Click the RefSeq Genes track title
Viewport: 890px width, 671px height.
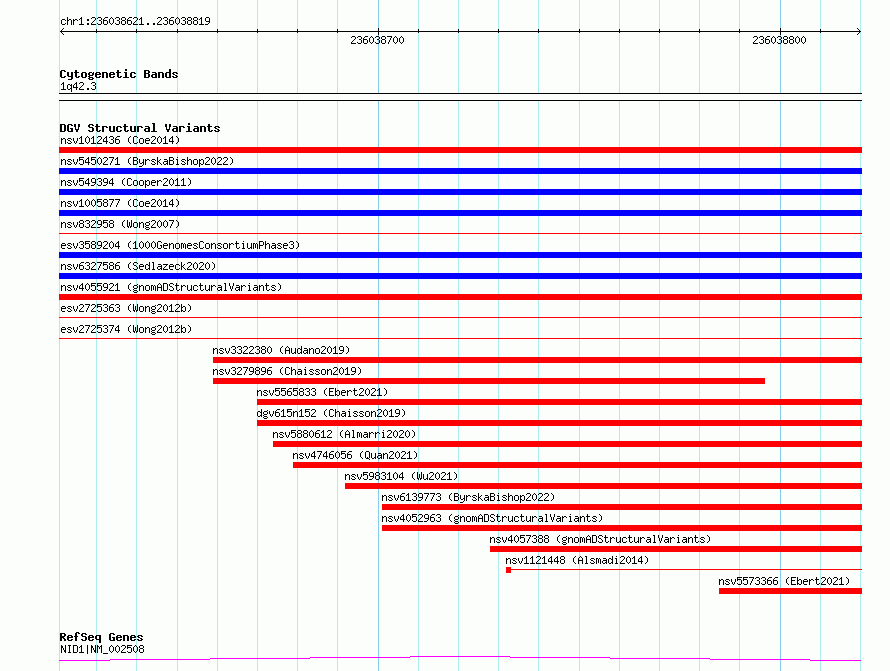coord(101,637)
